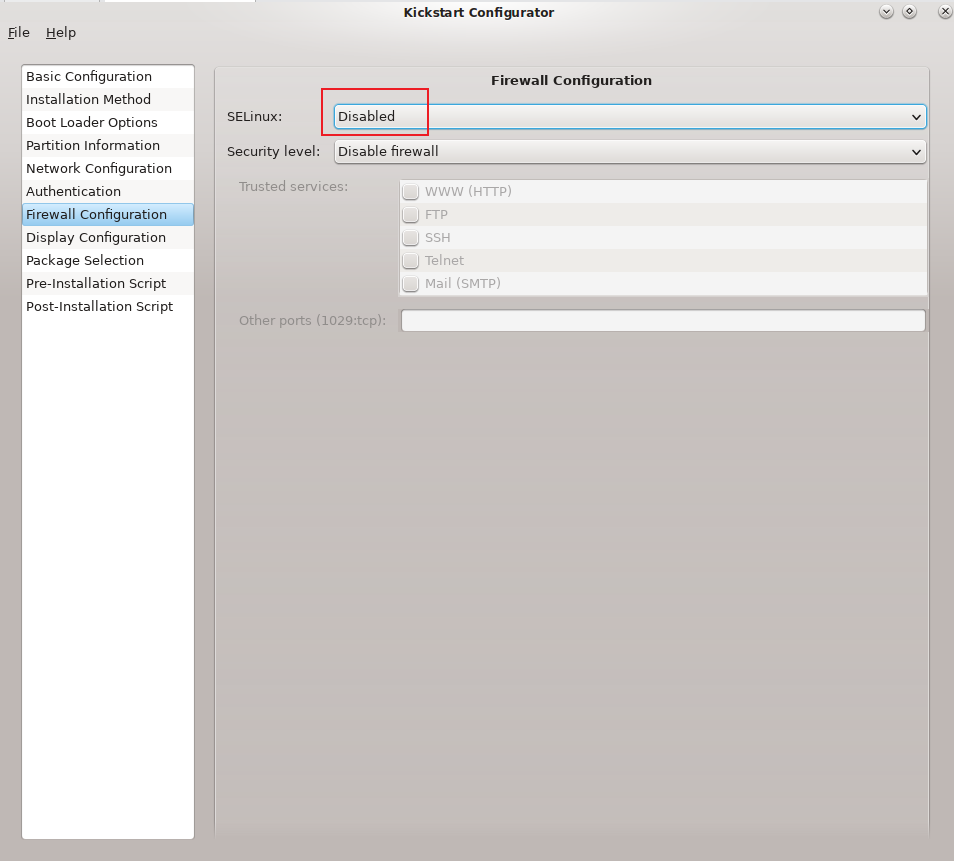The image size is (954, 861).
Task: Open the Authentication section
Action: click(x=108, y=192)
